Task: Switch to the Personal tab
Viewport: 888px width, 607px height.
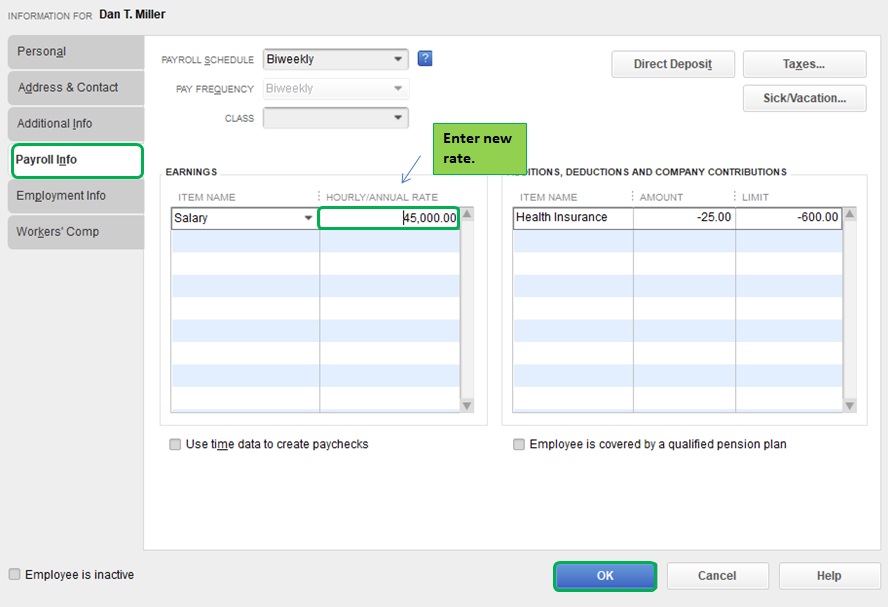Action: click(x=76, y=51)
